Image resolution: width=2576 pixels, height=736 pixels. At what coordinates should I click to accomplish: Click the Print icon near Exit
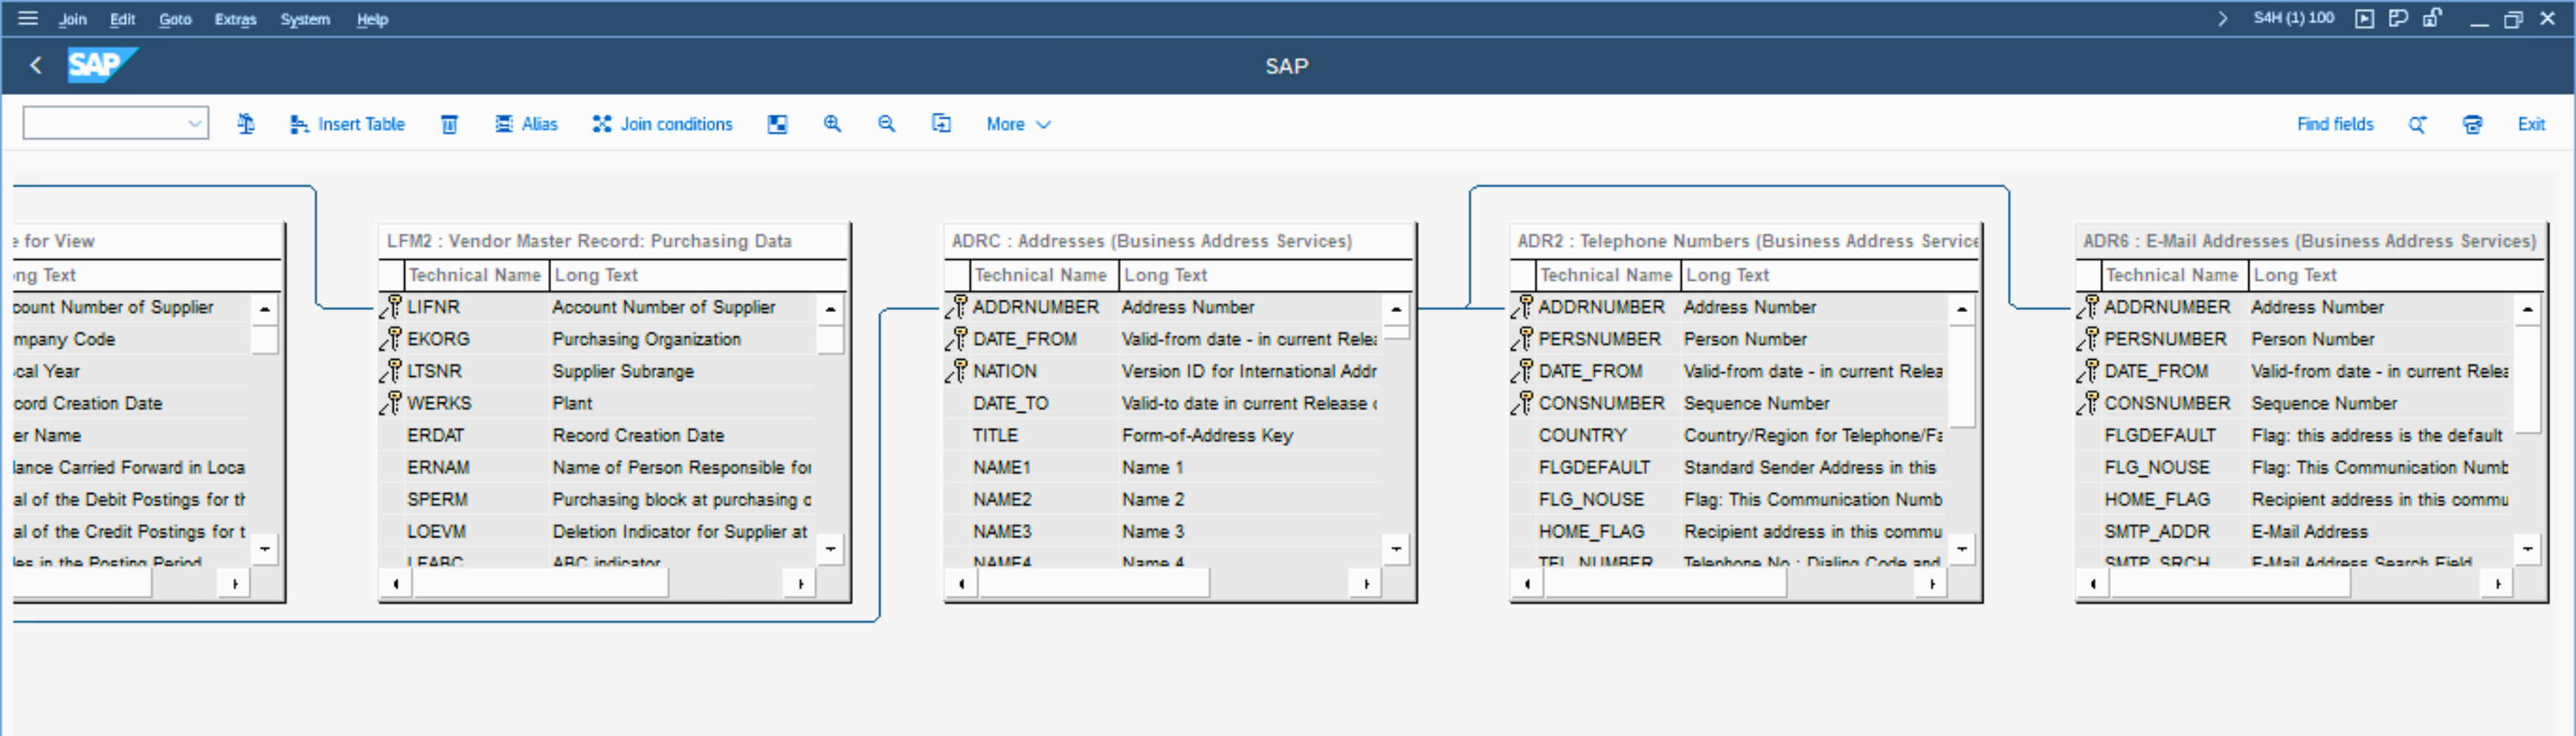[x=2472, y=124]
